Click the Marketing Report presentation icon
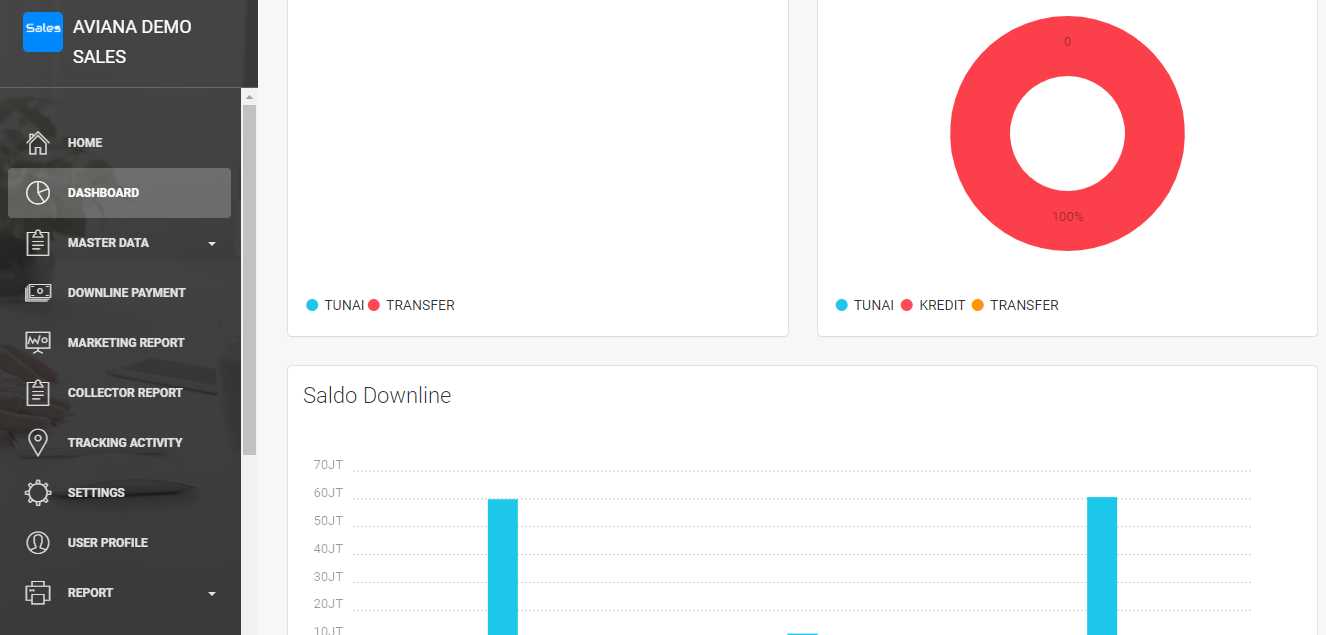Image resolution: width=1326 pixels, height=635 pixels. 38,343
